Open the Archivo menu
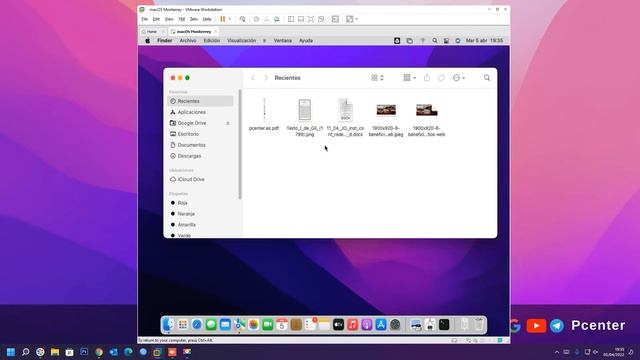Screen dimensions: 640x360 coord(188,40)
